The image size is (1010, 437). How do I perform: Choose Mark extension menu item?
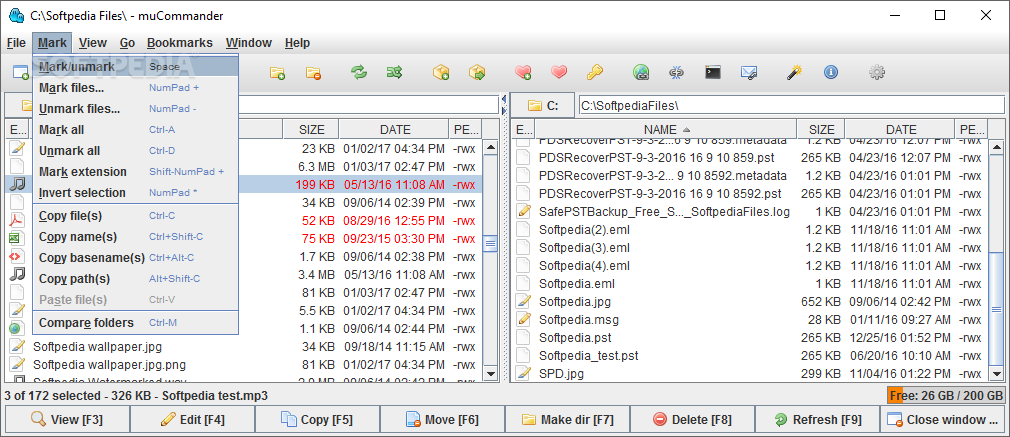(136, 171)
